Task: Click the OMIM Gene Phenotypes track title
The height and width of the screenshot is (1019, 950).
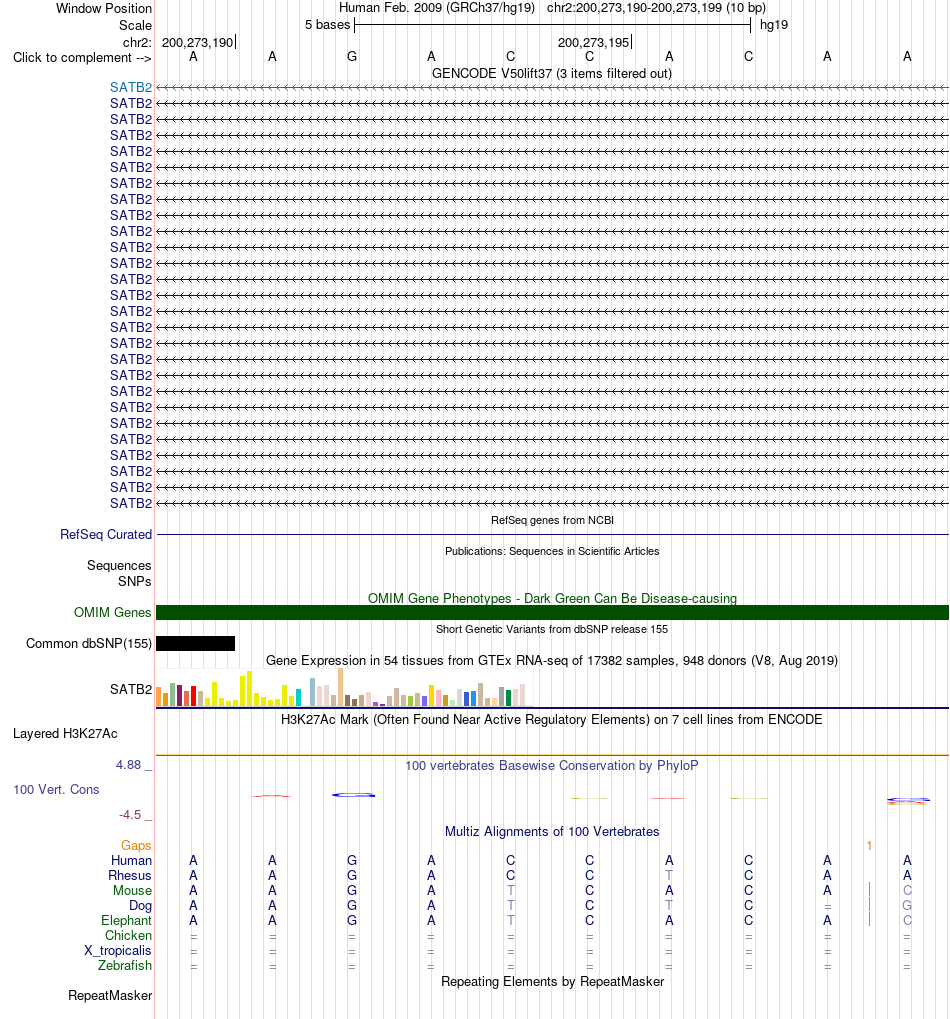Action: (552, 598)
